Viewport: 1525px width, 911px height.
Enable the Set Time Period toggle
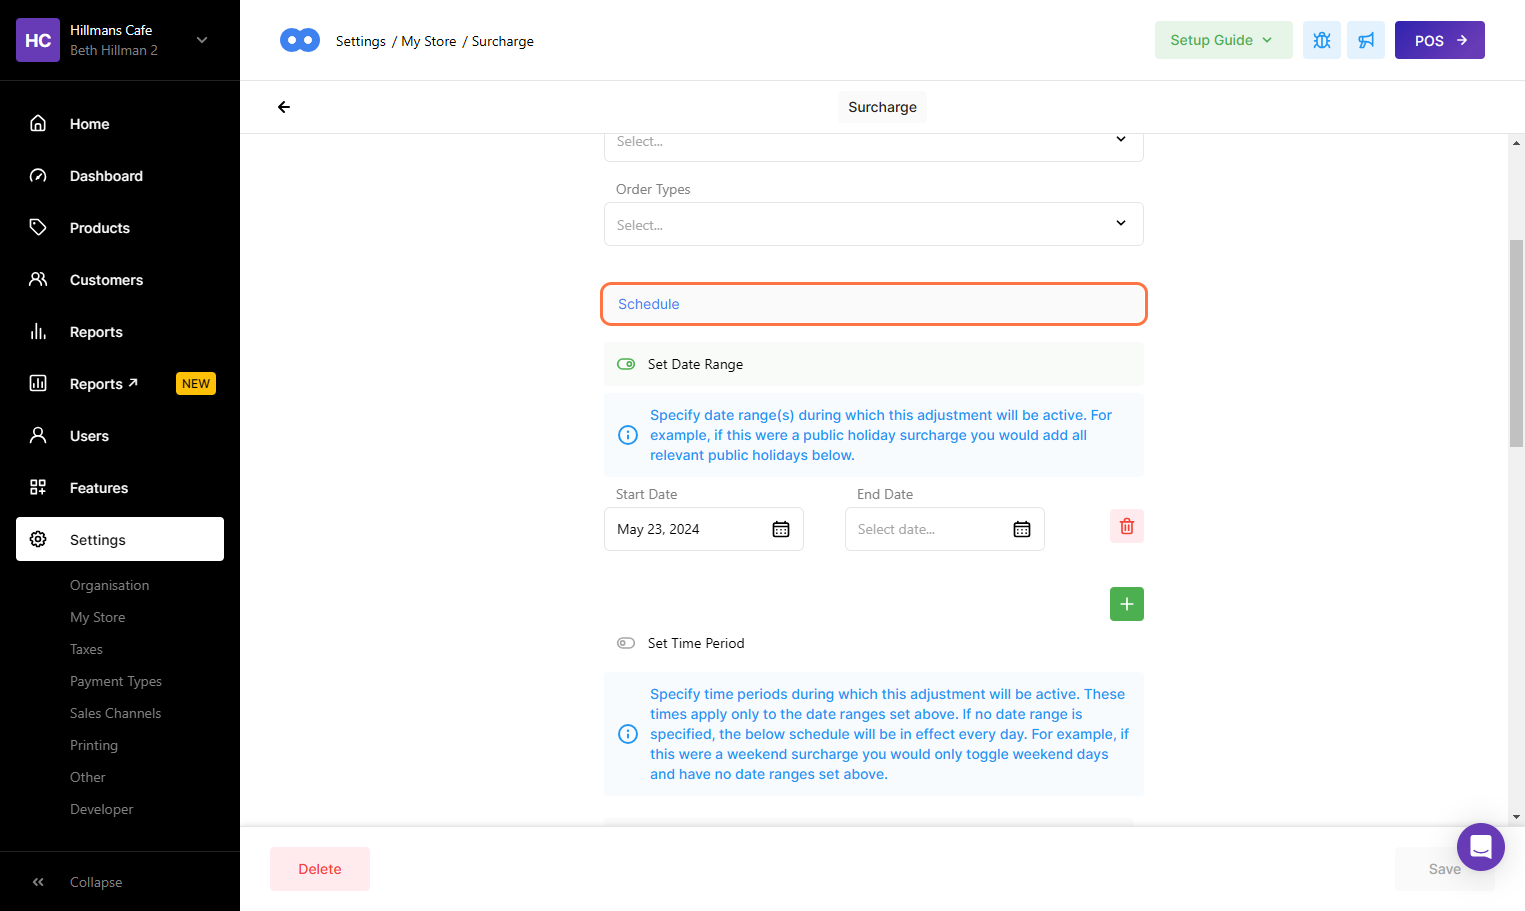point(626,643)
